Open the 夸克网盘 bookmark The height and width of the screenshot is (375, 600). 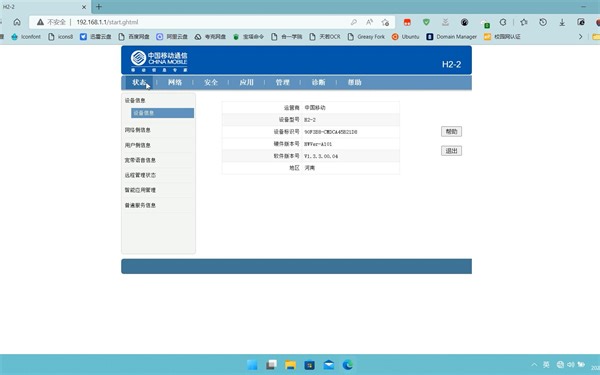point(210,37)
